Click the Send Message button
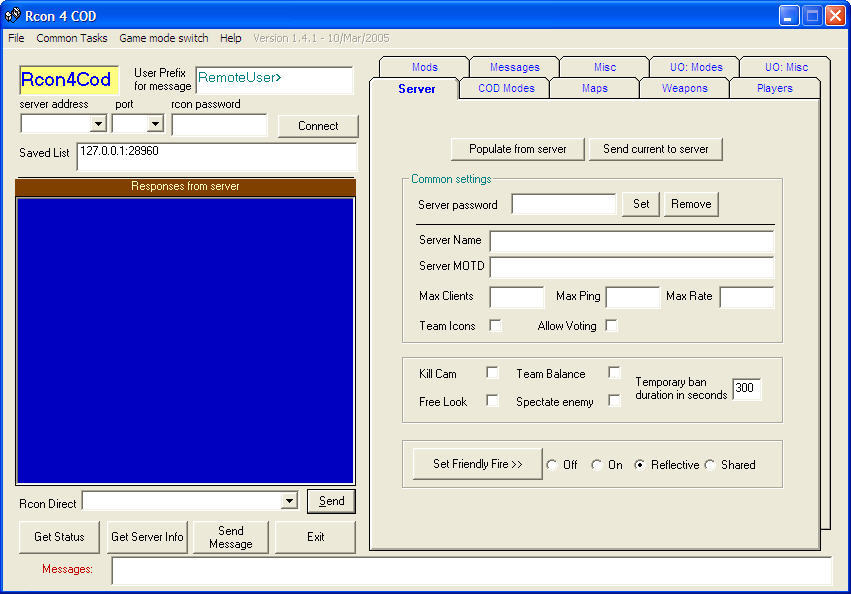Viewport: 851px width, 594px height. tap(231, 537)
